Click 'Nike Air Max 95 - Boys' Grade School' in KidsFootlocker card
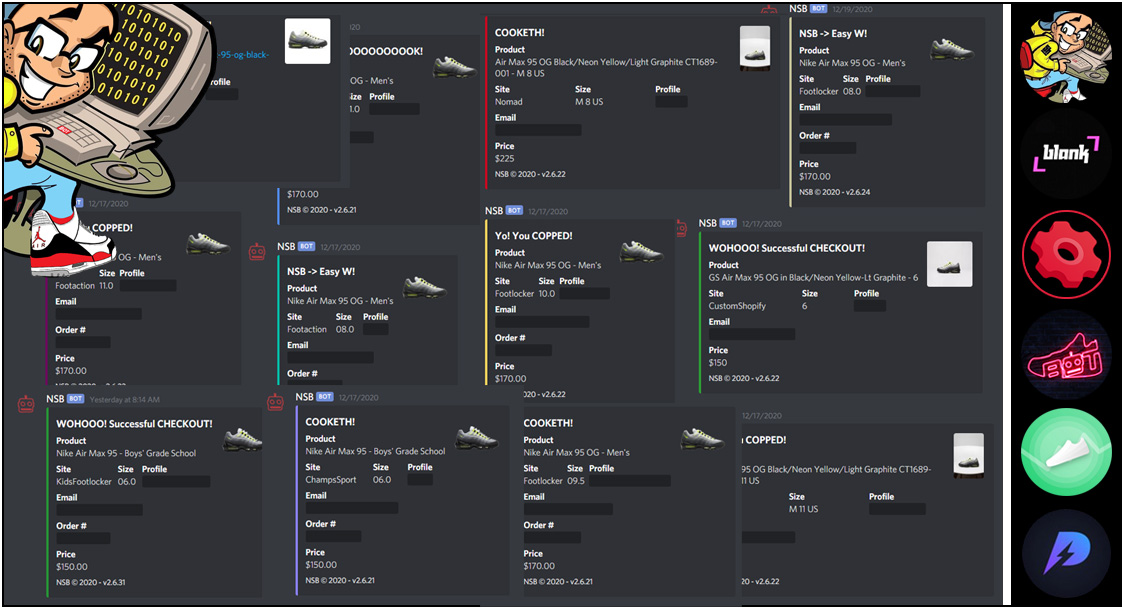This screenshot has height=609, width=1124. pos(126,454)
